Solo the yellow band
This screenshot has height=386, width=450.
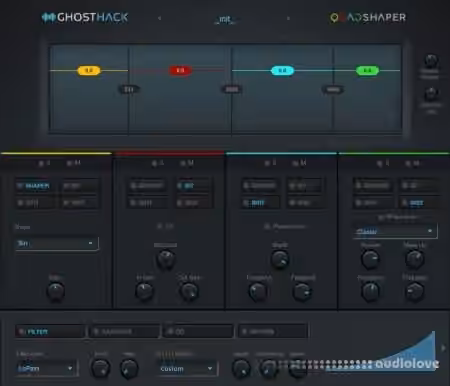[45, 163]
